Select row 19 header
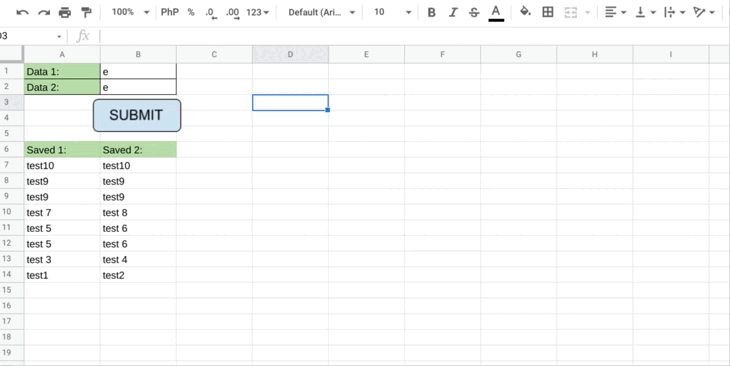 (x=12, y=352)
